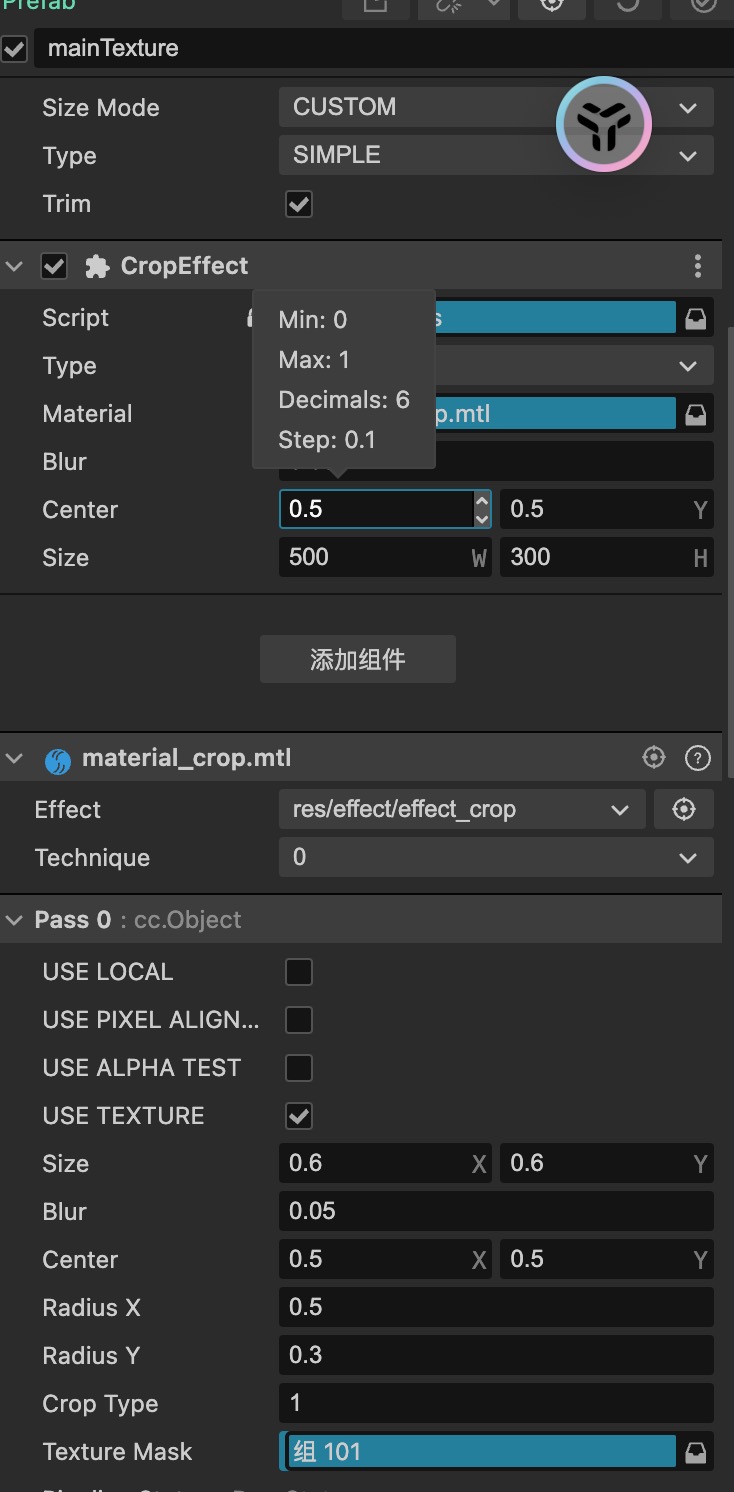Toggle the Trim checkbox
The height and width of the screenshot is (1492, 734).
[x=299, y=204]
